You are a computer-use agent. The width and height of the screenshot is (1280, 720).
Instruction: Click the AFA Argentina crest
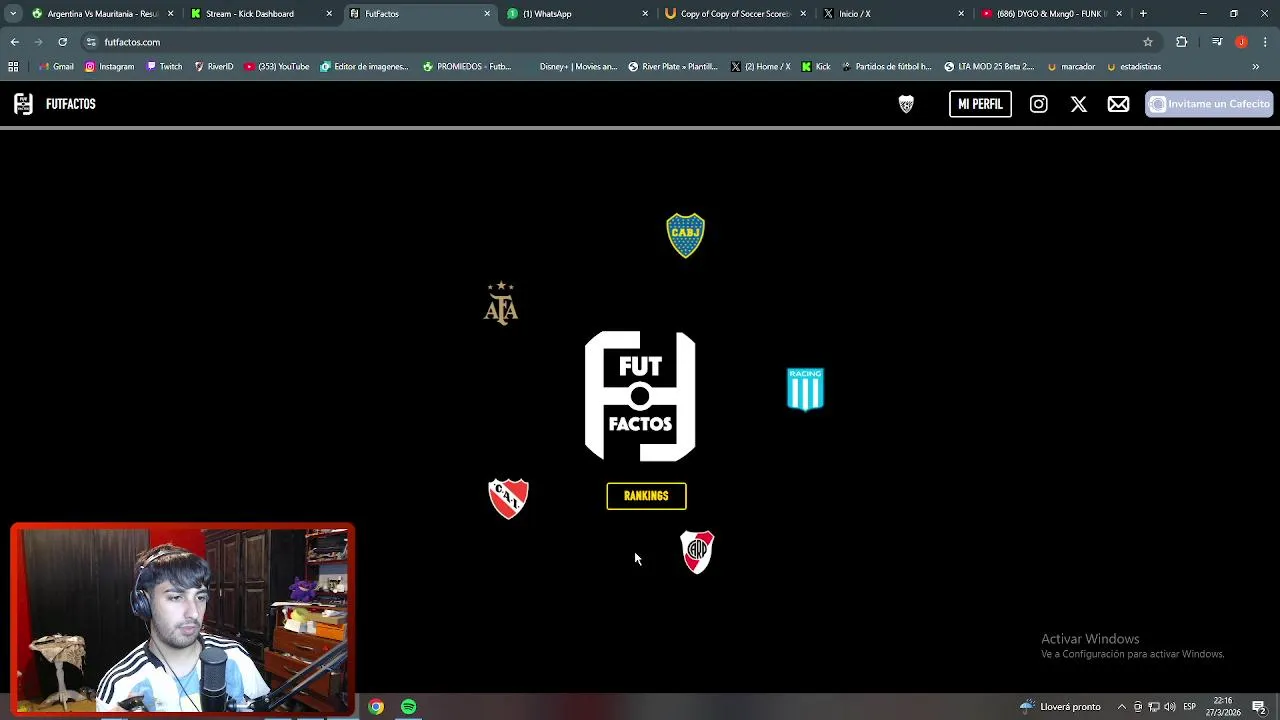point(501,303)
